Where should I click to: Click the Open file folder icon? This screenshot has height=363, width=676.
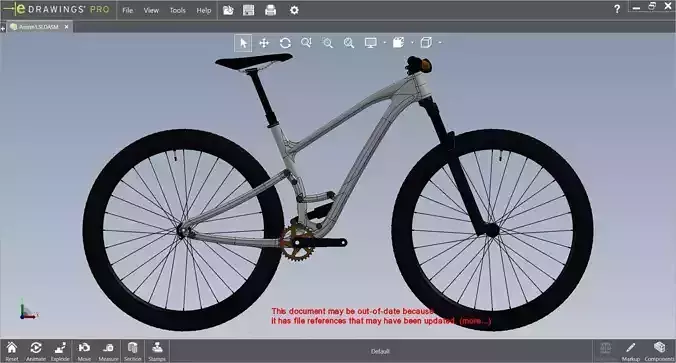(x=228, y=10)
